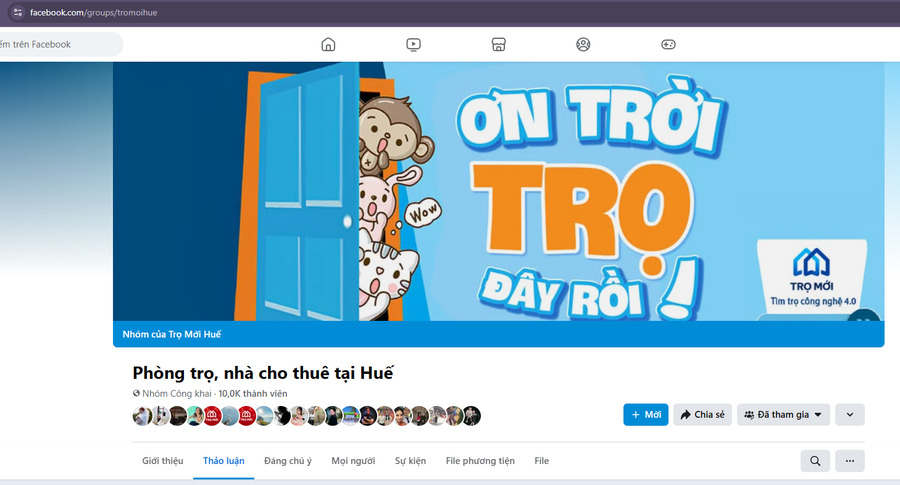The height and width of the screenshot is (485, 900).
Task: Expand the Đã tham gia dropdown
Action: [x=783, y=414]
